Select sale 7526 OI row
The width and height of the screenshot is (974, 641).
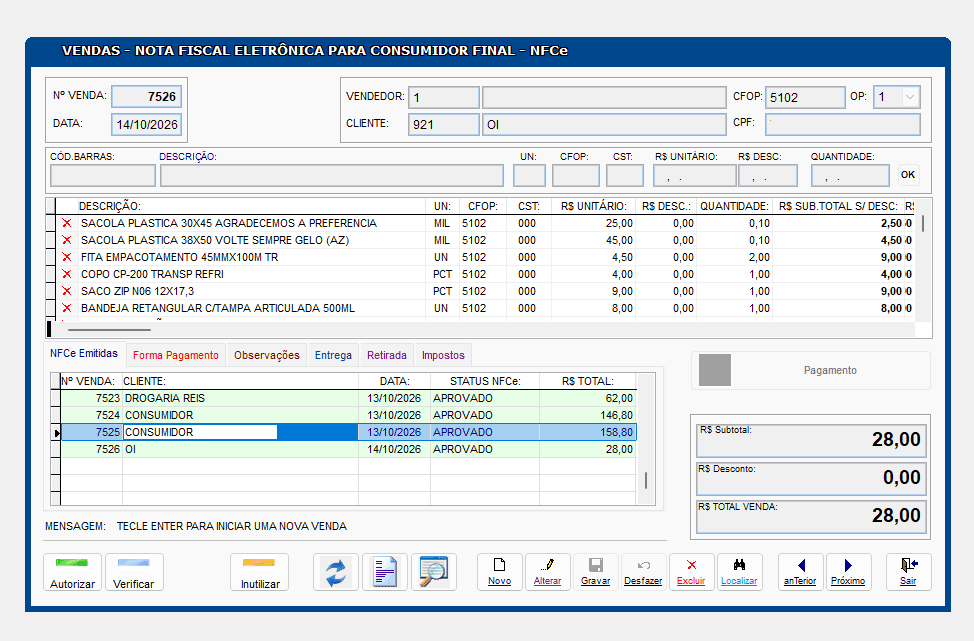(x=348, y=449)
